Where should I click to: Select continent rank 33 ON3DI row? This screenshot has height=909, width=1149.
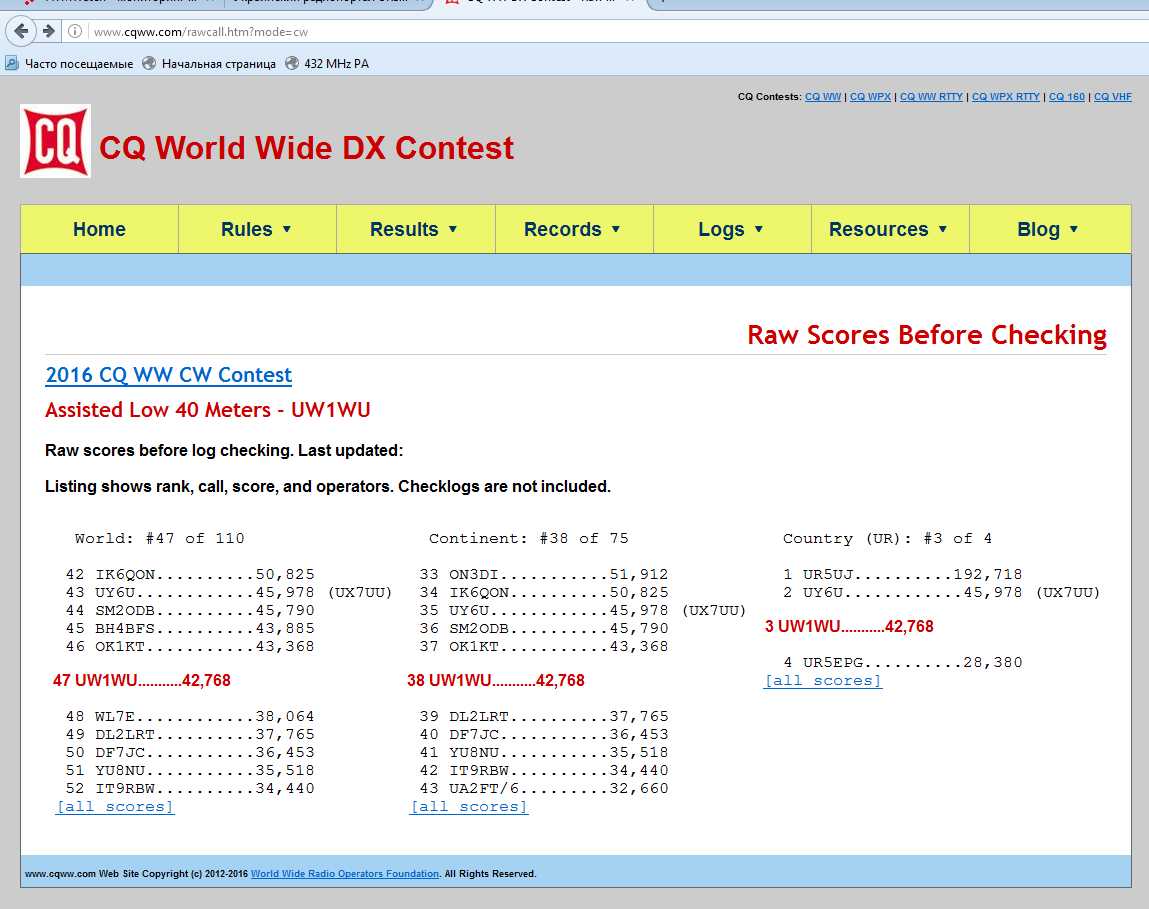(544, 574)
